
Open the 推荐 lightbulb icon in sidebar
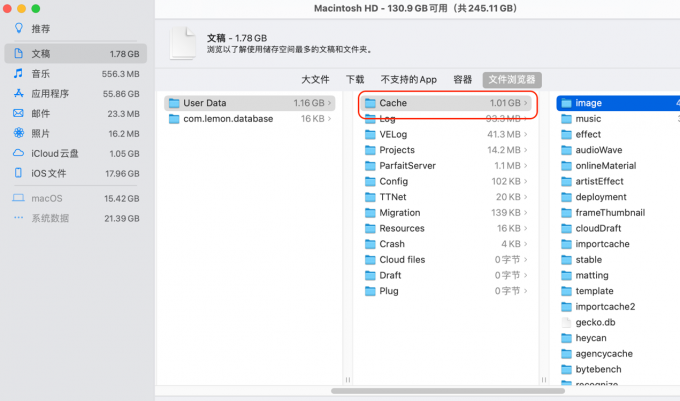[19, 29]
